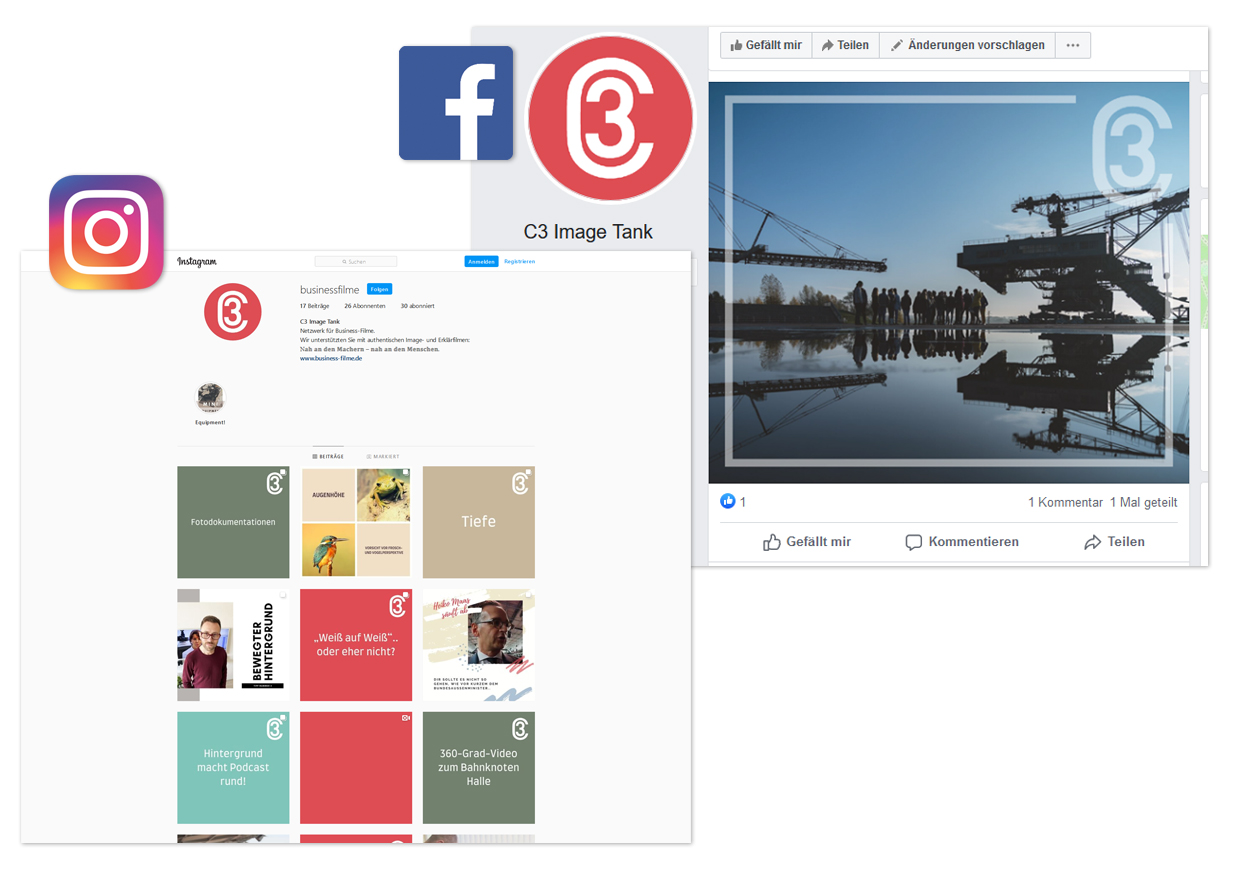Open the Registrieren link on Instagram
1240x874 pixels.
click(x=519, y=262)
